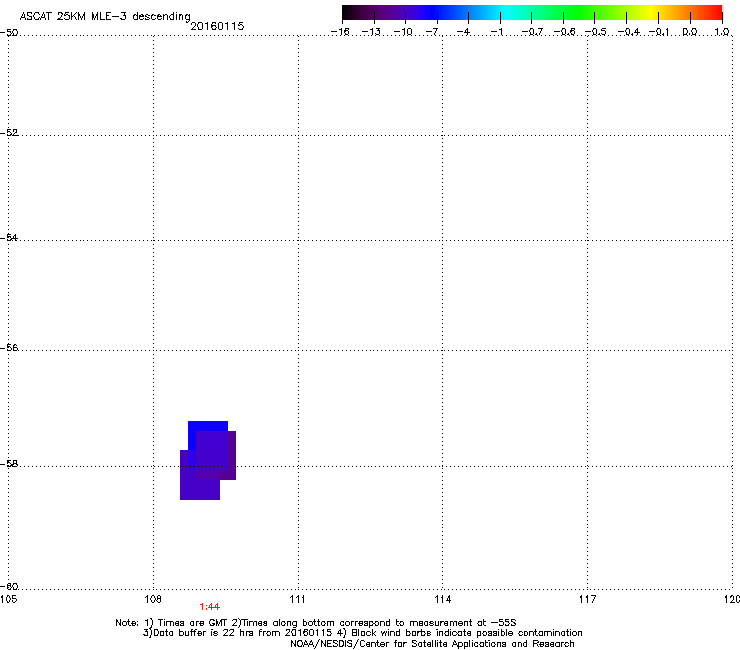The width and height of the screenshot is (740, 650).
Task: Click latitude axis label "-52"
Action: point(9,133)
